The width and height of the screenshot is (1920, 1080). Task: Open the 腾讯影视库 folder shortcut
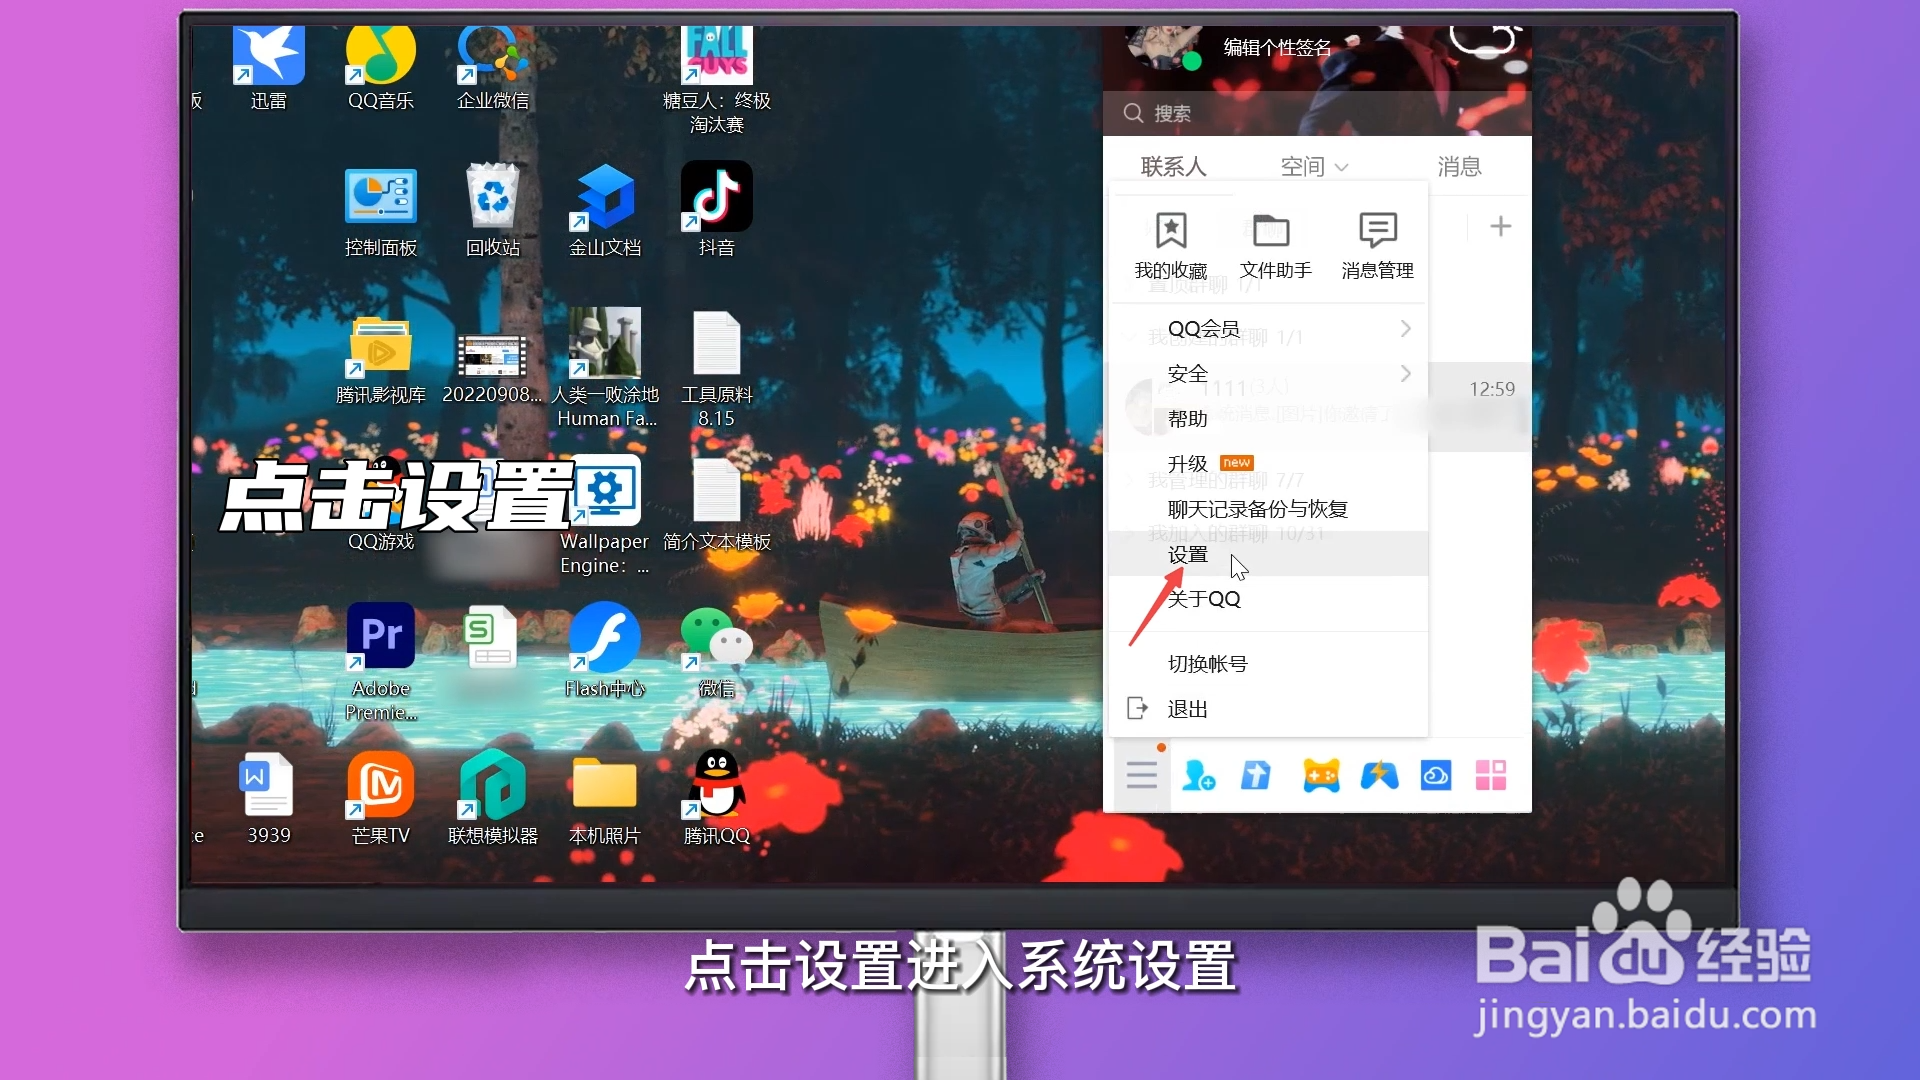(x=381, y=360)
